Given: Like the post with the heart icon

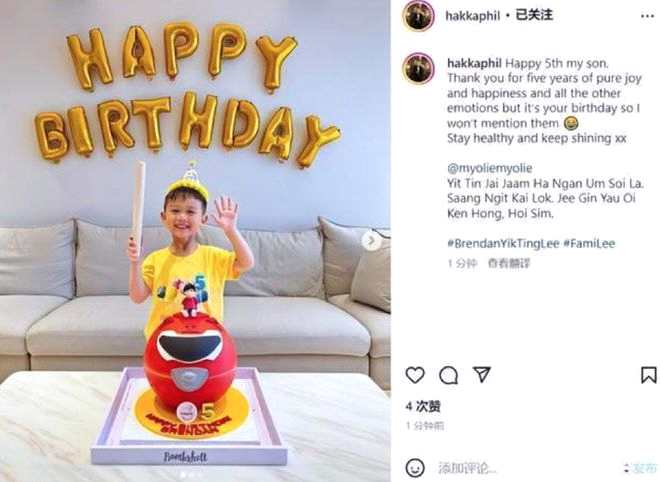Looking at the screenshot, I should pyautogui.click(x=415, y=375).
